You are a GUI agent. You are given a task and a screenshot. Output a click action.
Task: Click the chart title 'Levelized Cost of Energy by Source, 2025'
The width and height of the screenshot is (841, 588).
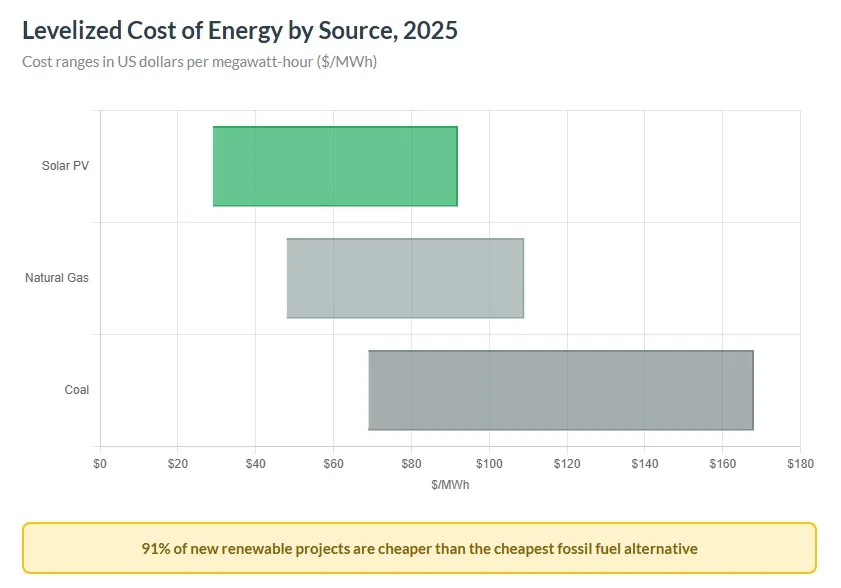[240, 30]
